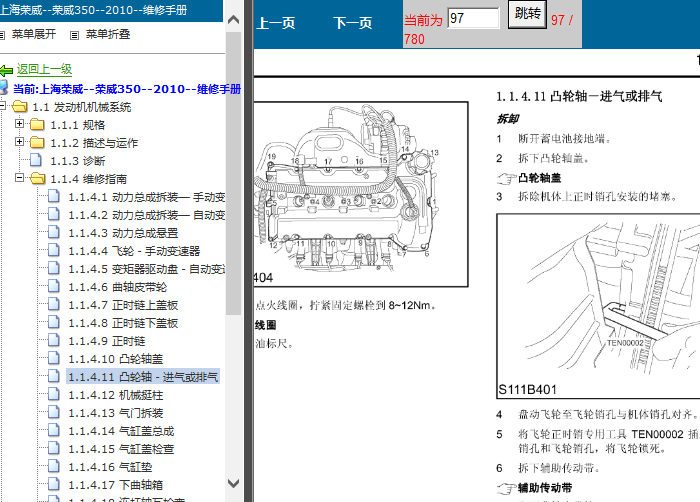Click the page icon for 1.1.4.8 正时链下盖板
700x502 pixels.
pos(54,322)
